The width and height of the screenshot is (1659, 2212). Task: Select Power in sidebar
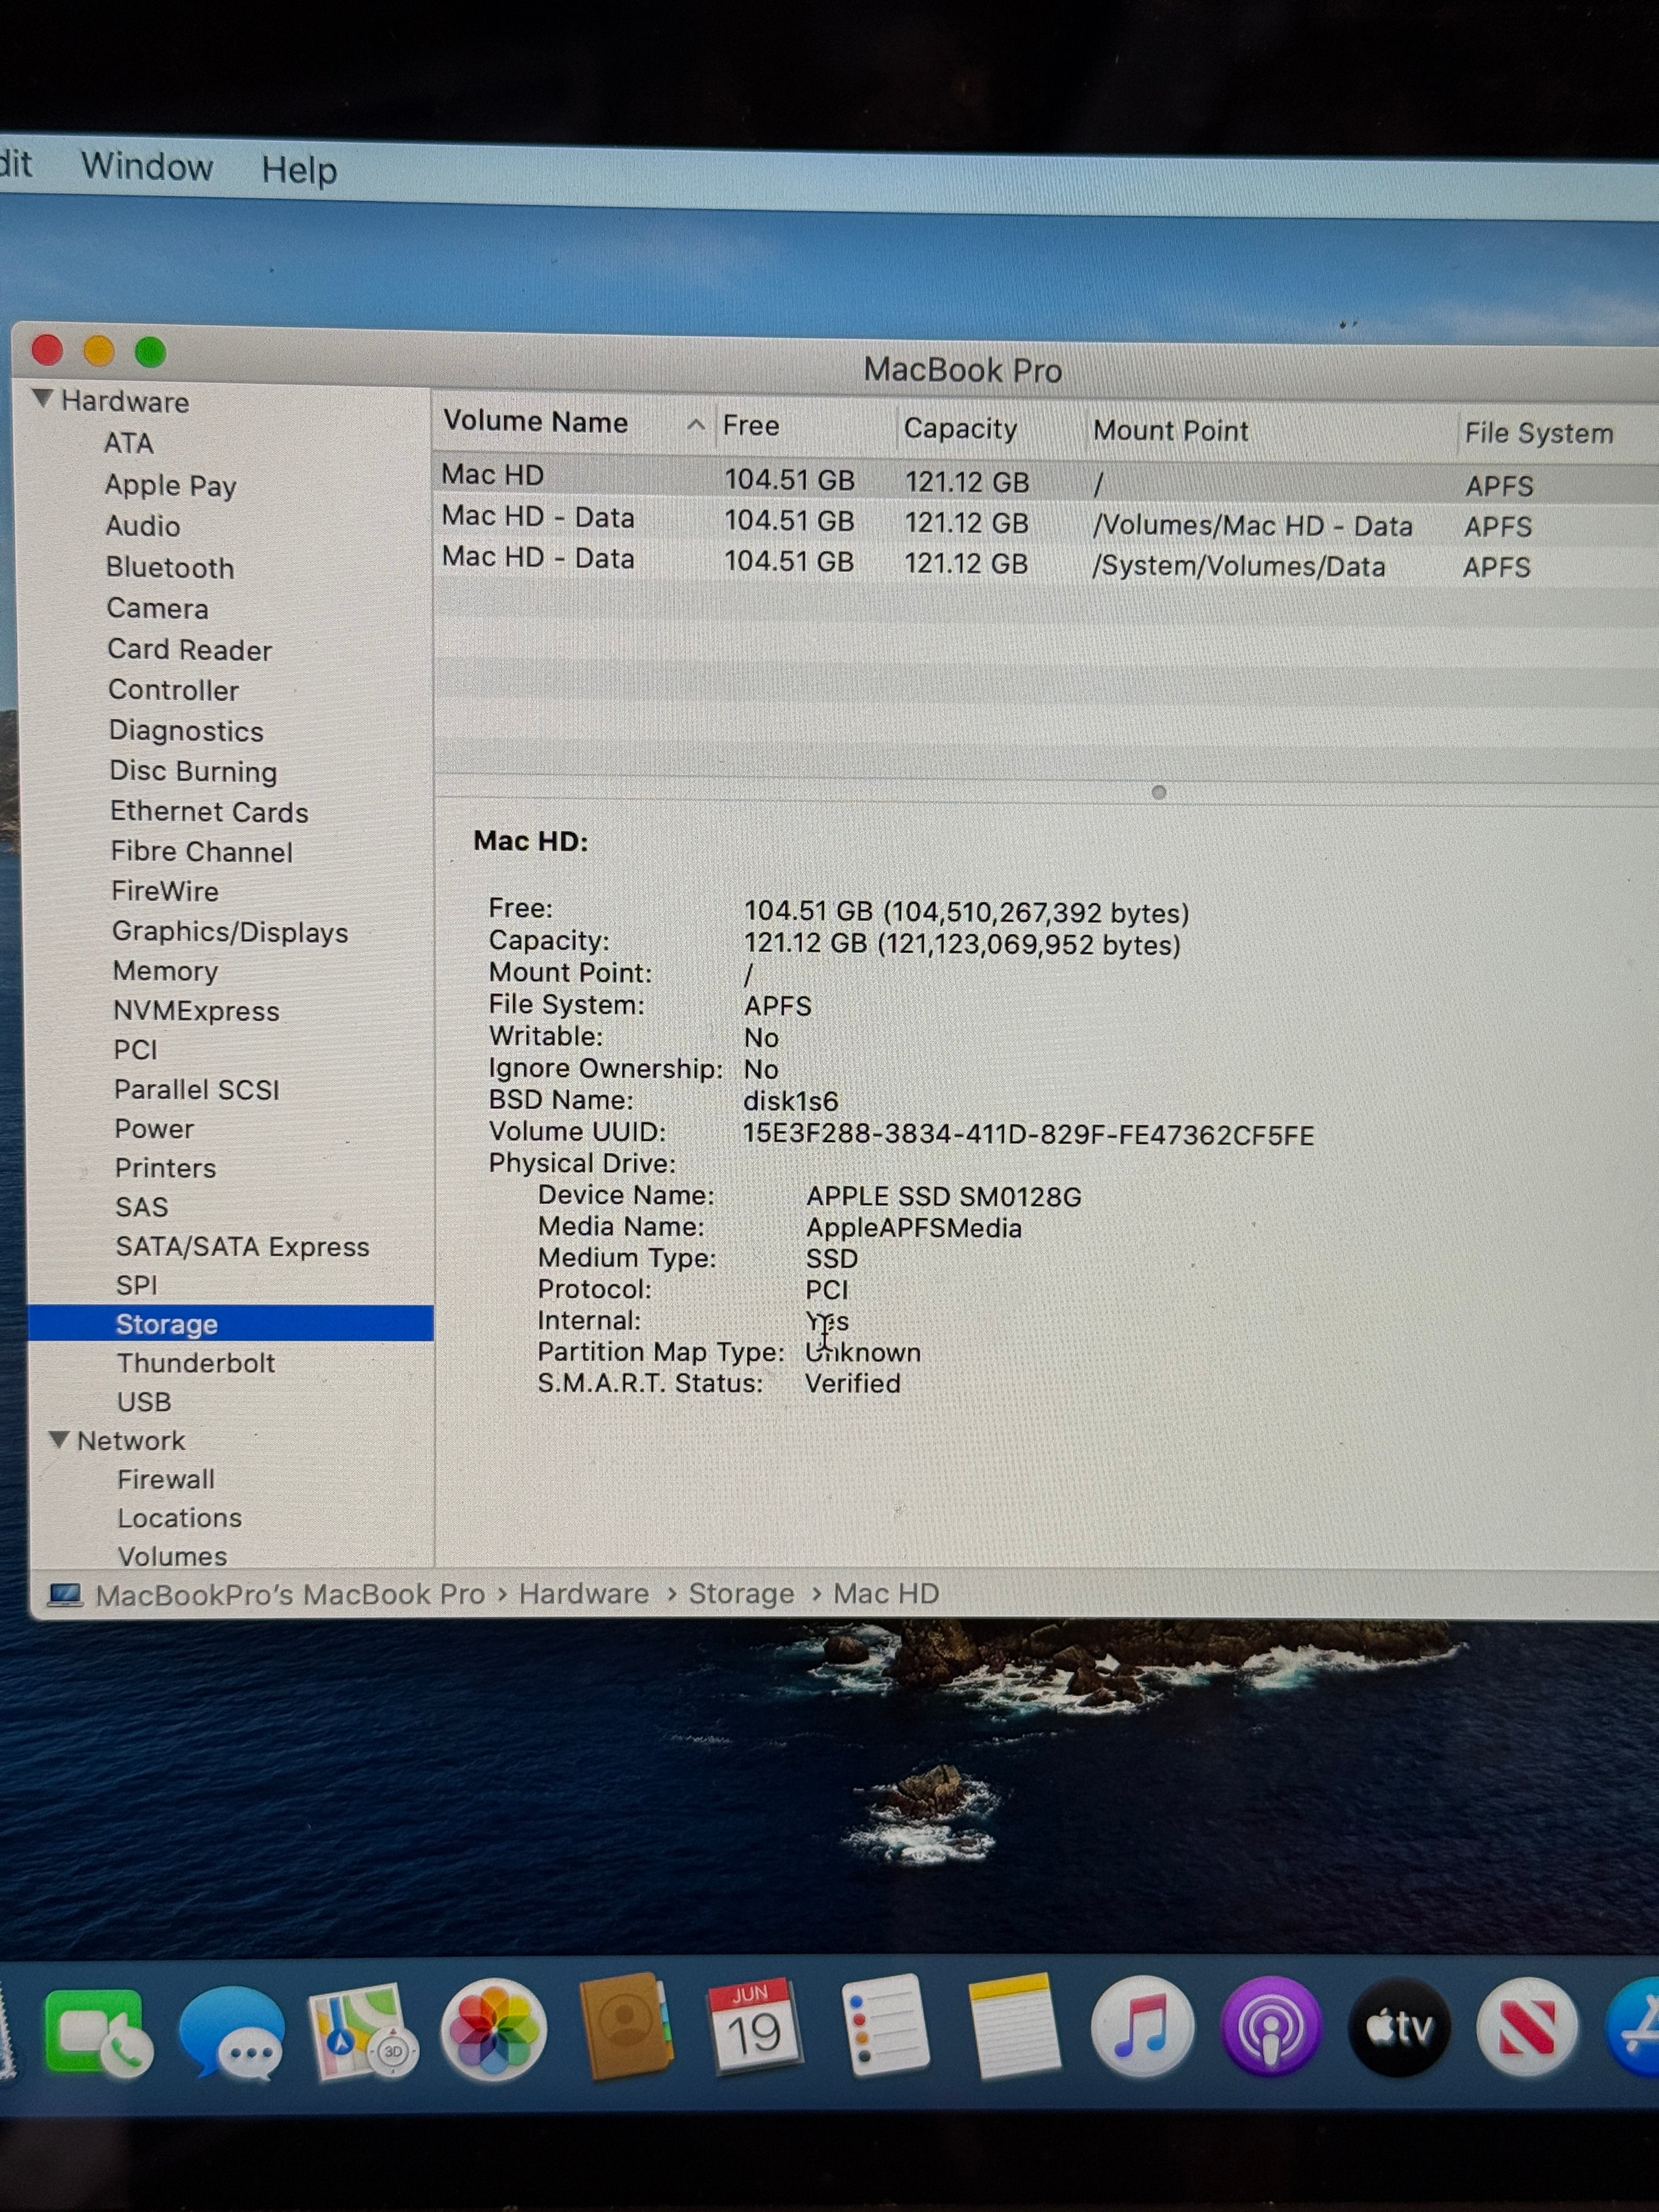coord(154,1128)
